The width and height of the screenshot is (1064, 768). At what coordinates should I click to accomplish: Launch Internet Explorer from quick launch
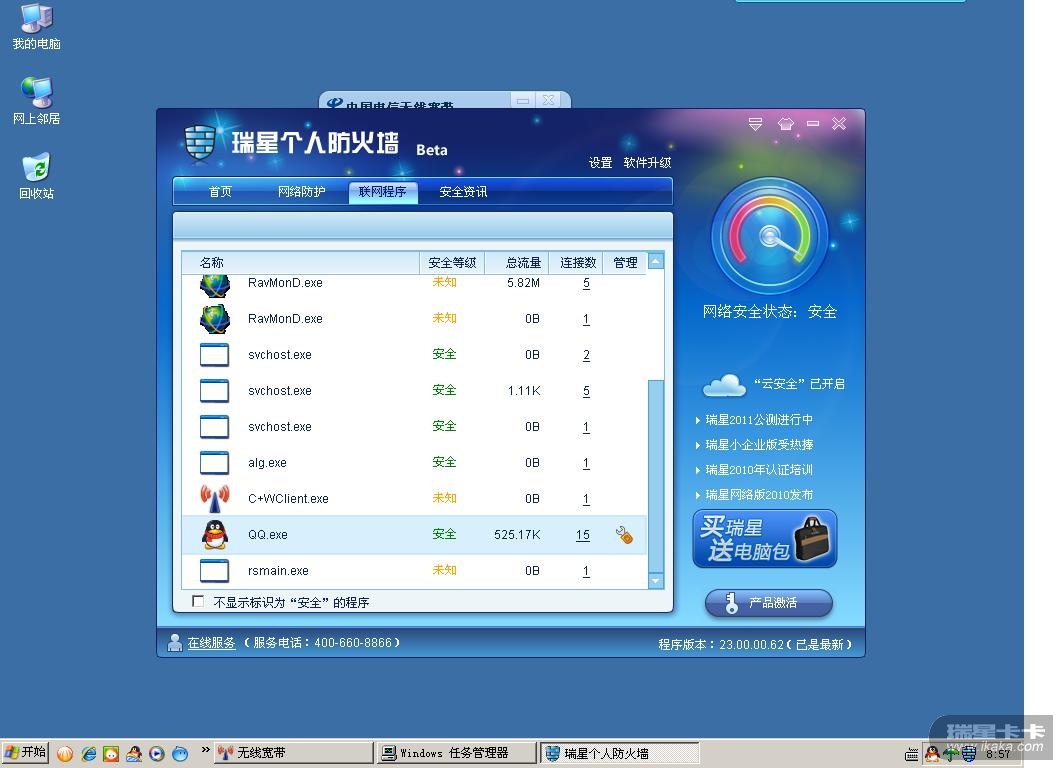89,754
